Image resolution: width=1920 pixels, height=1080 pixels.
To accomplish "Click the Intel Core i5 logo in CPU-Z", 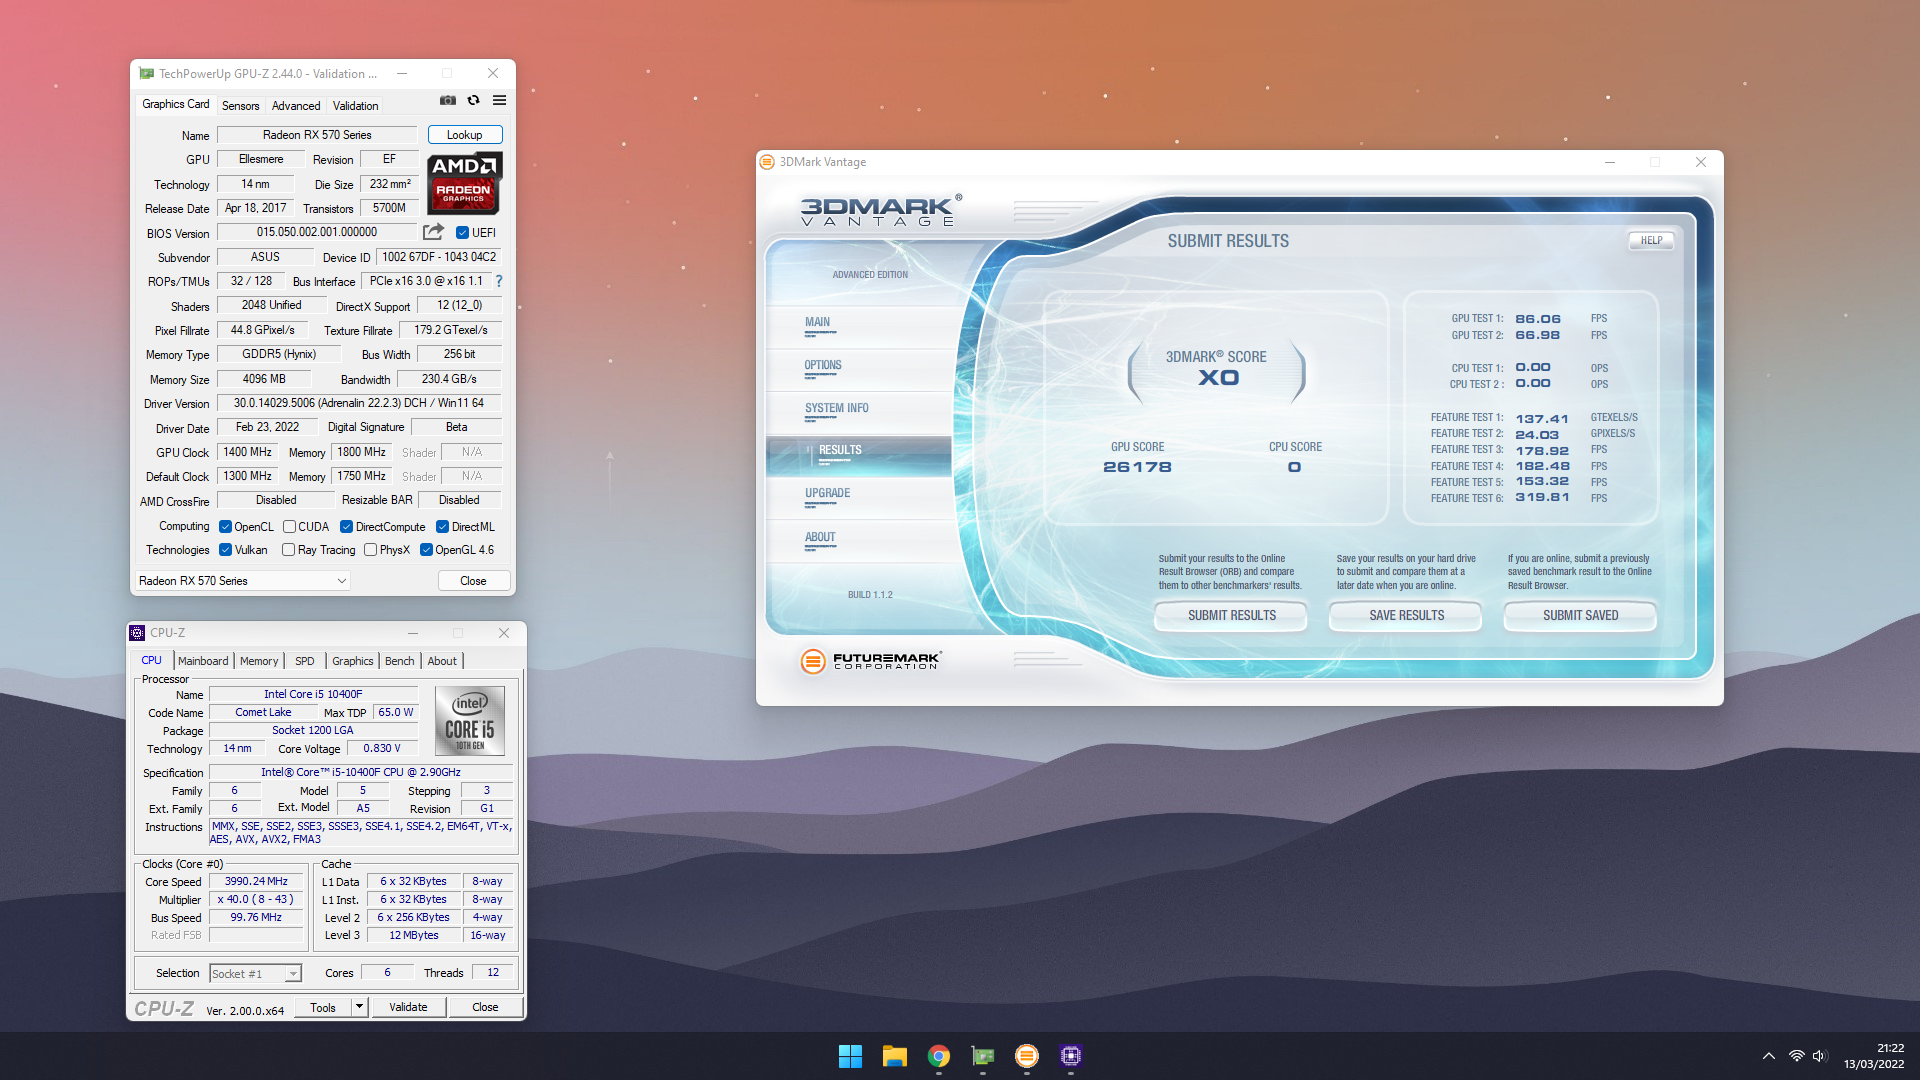I will click(470, 721).
